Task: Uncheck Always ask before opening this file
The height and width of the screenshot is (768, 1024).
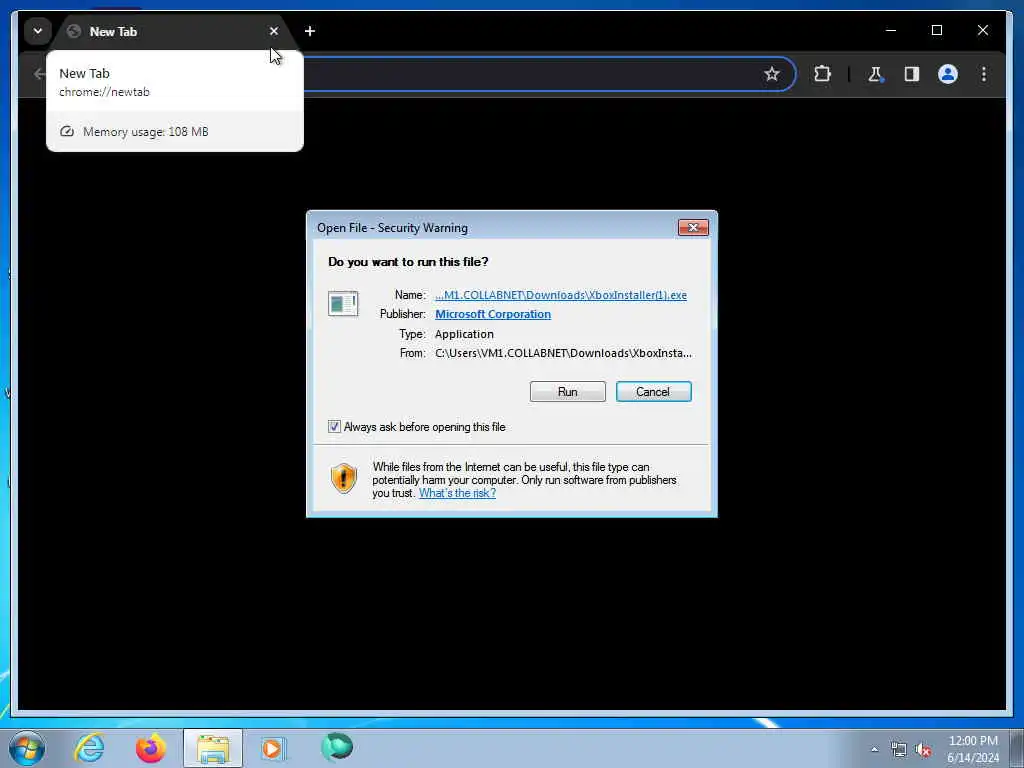Action: [x=334, y=427]
